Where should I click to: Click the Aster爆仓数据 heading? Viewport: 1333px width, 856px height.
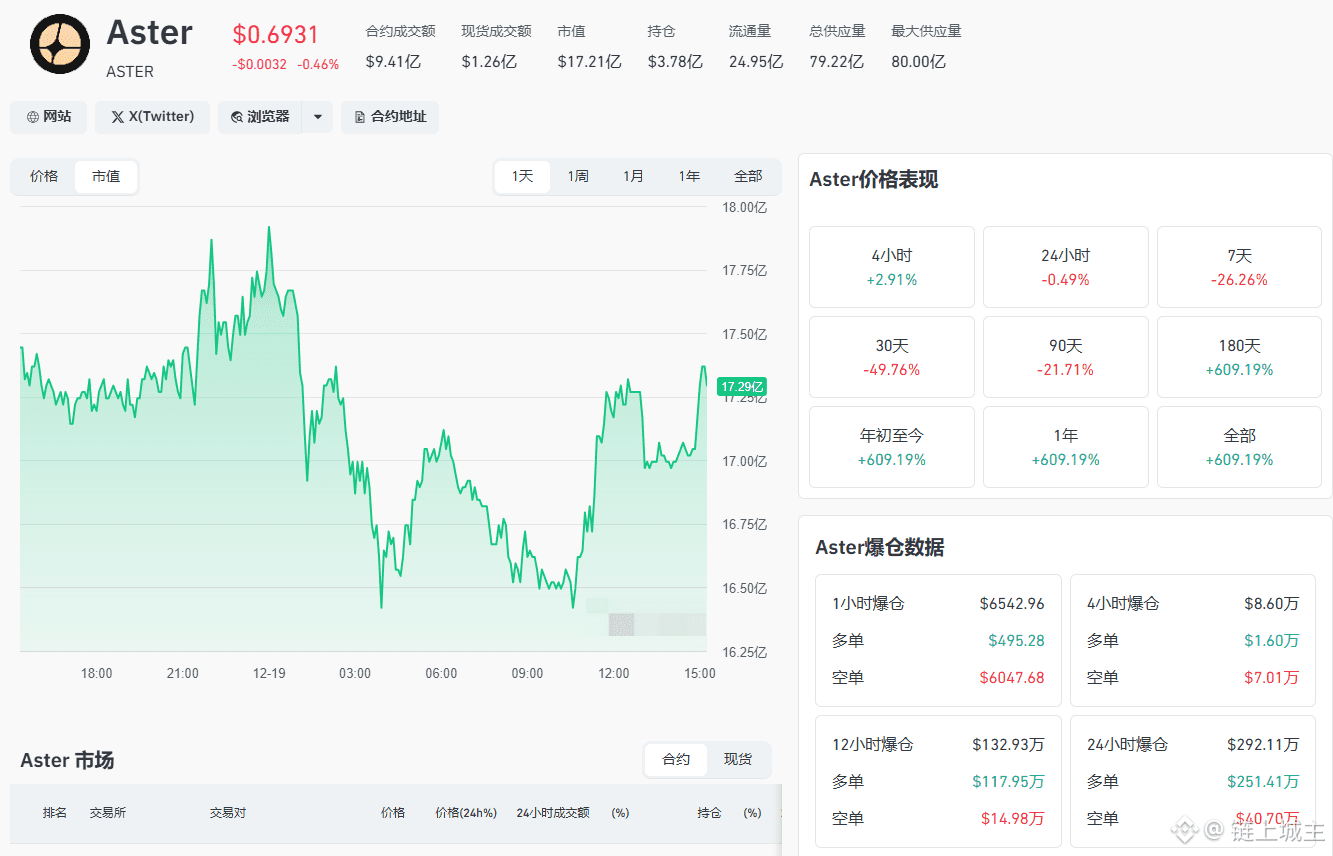coord(880,548)
